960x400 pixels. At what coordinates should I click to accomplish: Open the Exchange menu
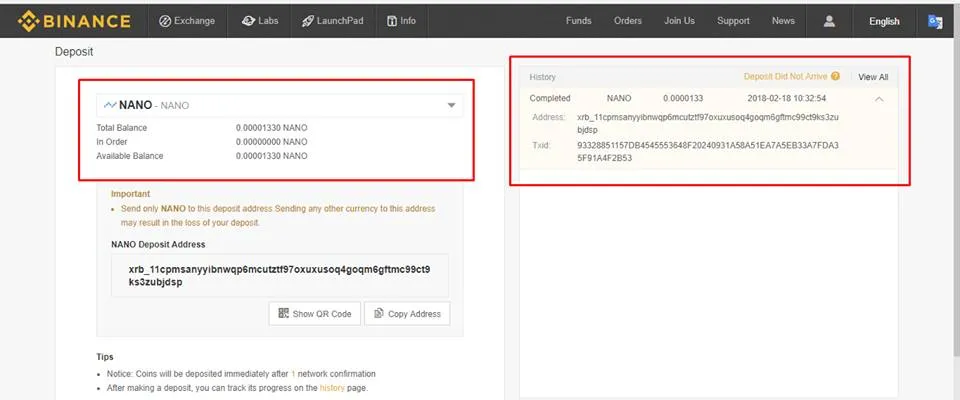point(187,21)
